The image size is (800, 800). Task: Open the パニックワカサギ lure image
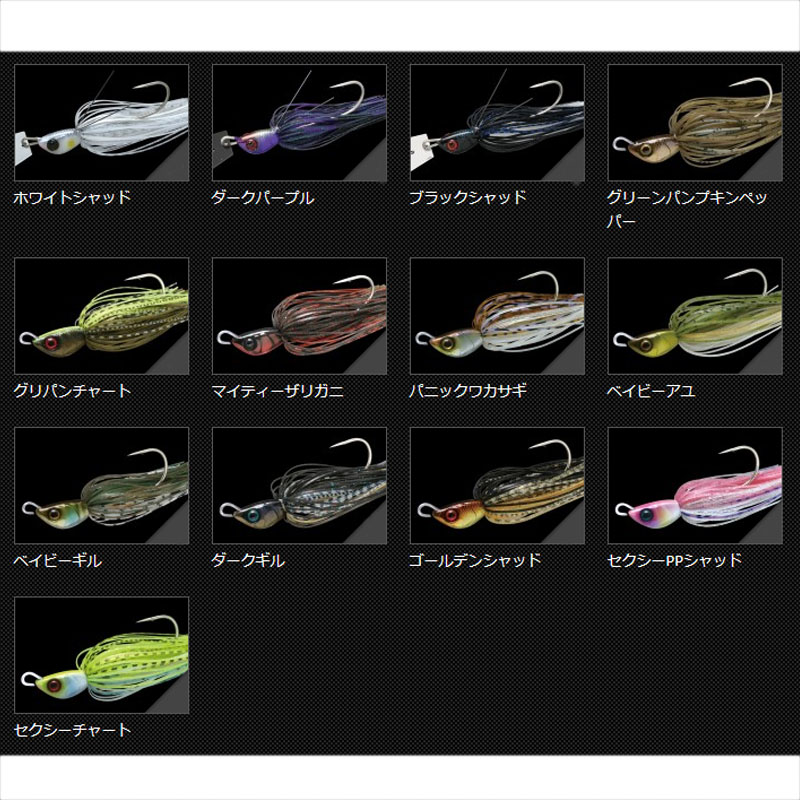[x=497, y=316]
